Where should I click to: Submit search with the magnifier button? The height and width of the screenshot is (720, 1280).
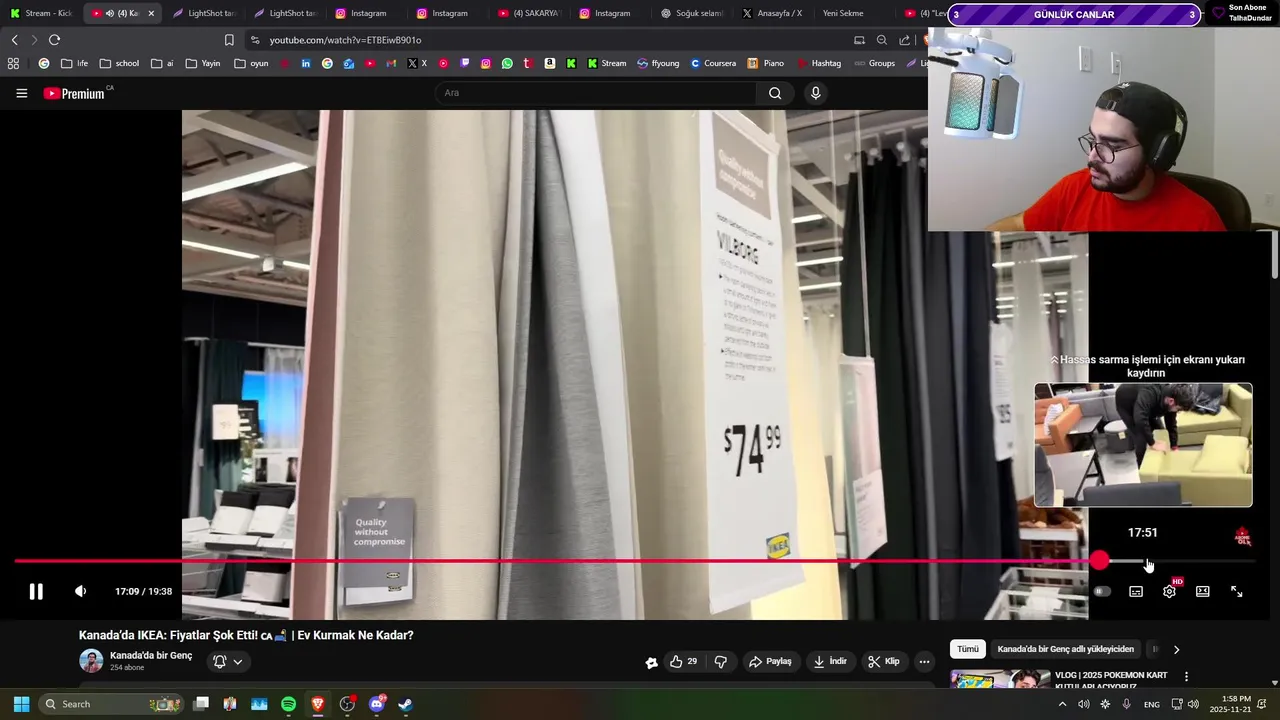(775, 93)
